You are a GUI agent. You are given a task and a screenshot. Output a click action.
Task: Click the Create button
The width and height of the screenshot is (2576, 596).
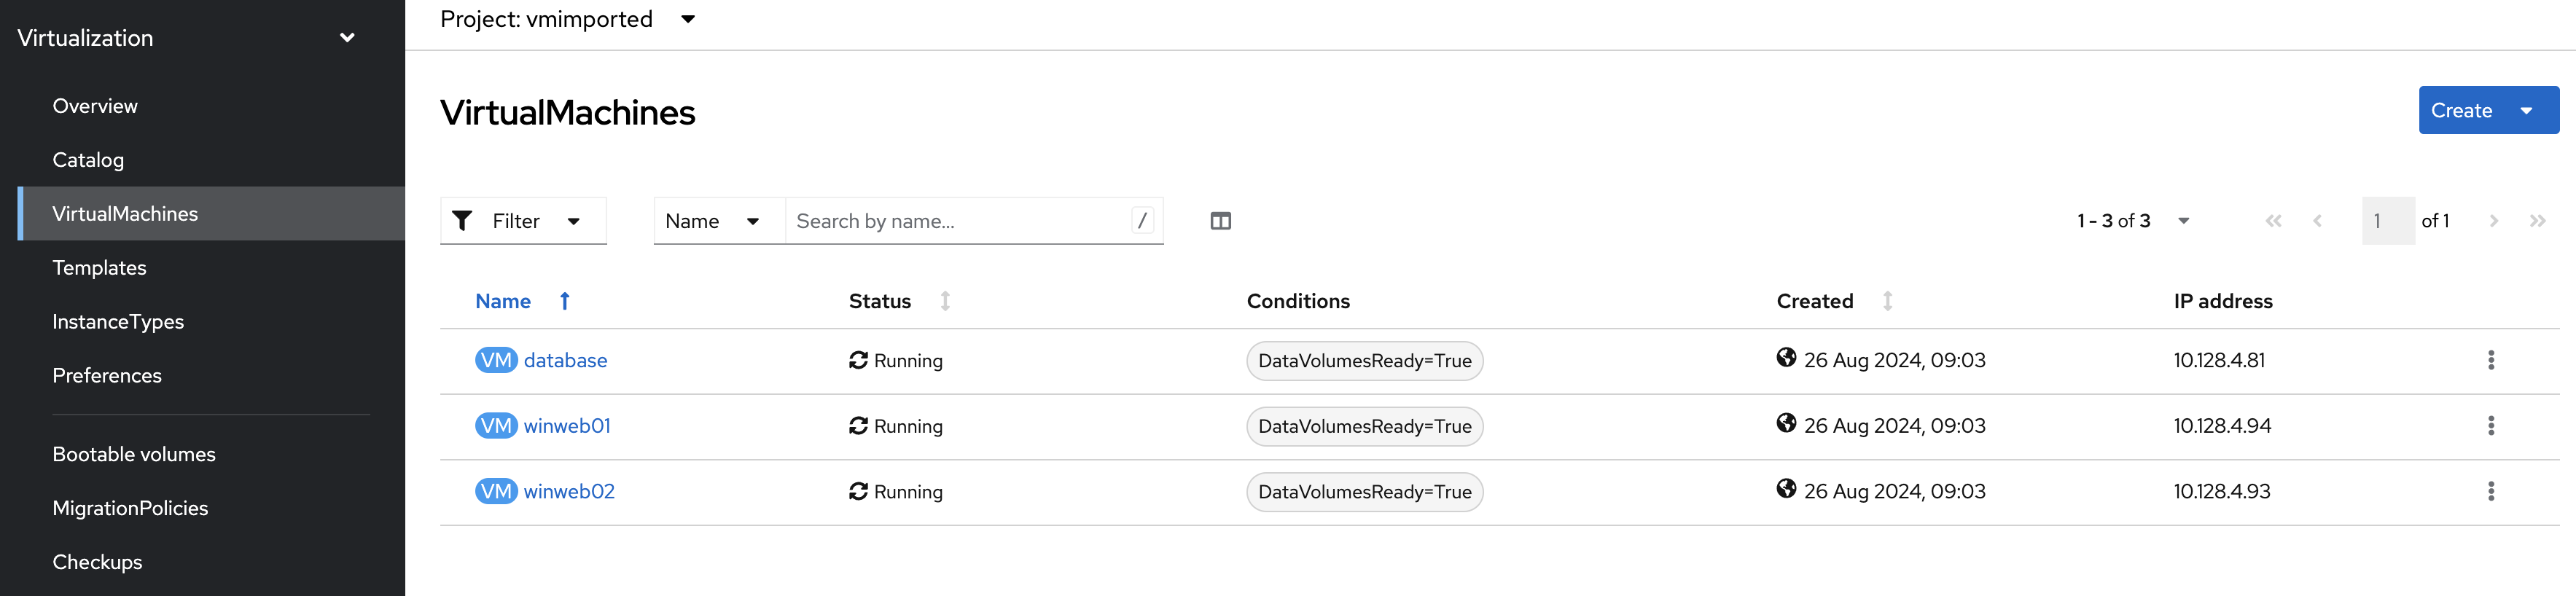2461,111
